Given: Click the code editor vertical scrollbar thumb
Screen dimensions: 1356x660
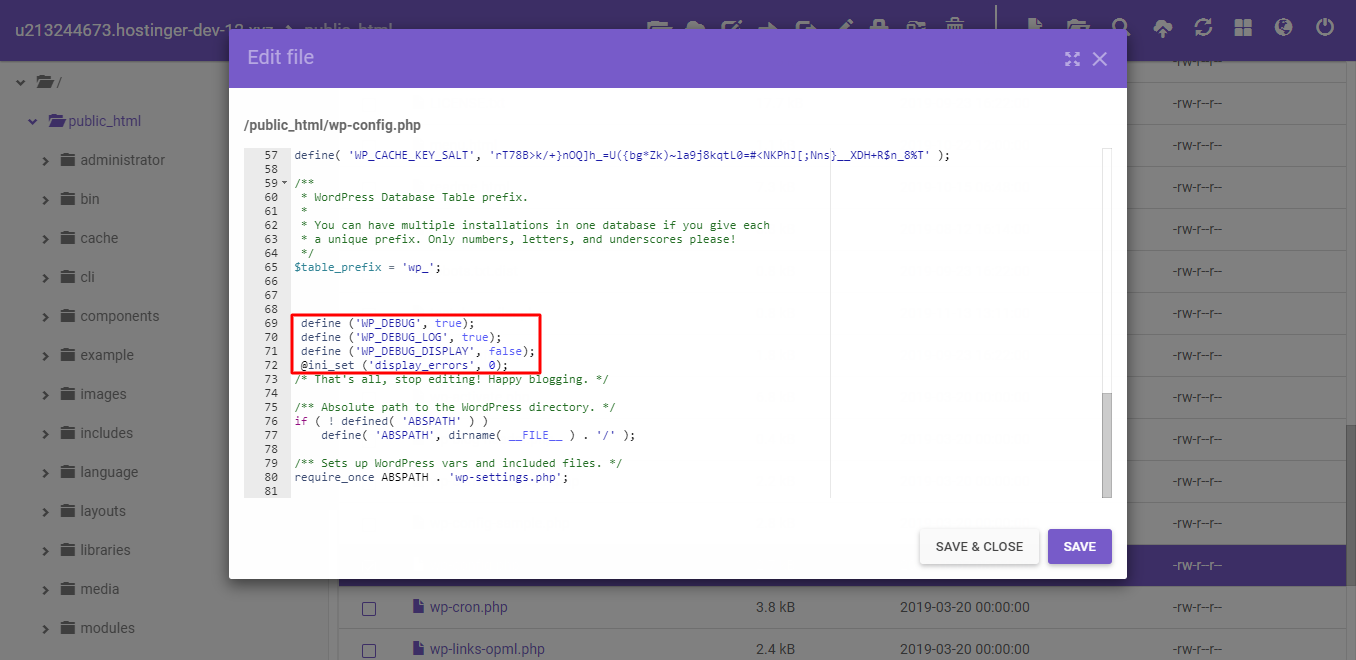Looking at the screenshot, I should click(1106, 444).
